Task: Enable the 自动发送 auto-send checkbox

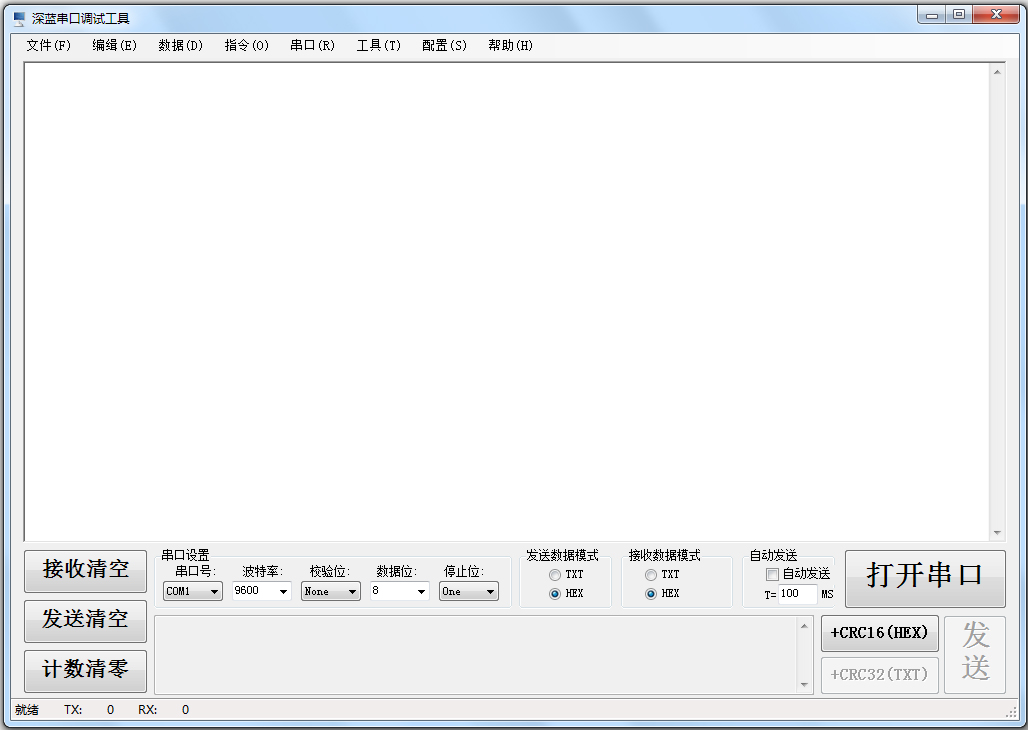Action: (771, 574)
